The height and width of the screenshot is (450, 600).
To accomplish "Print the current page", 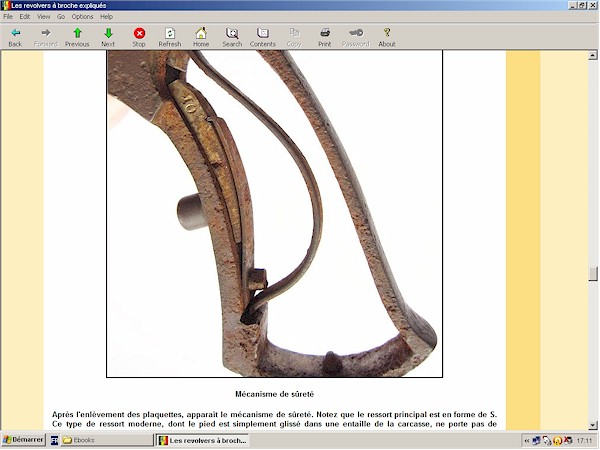I will click(x=325, y=37).
